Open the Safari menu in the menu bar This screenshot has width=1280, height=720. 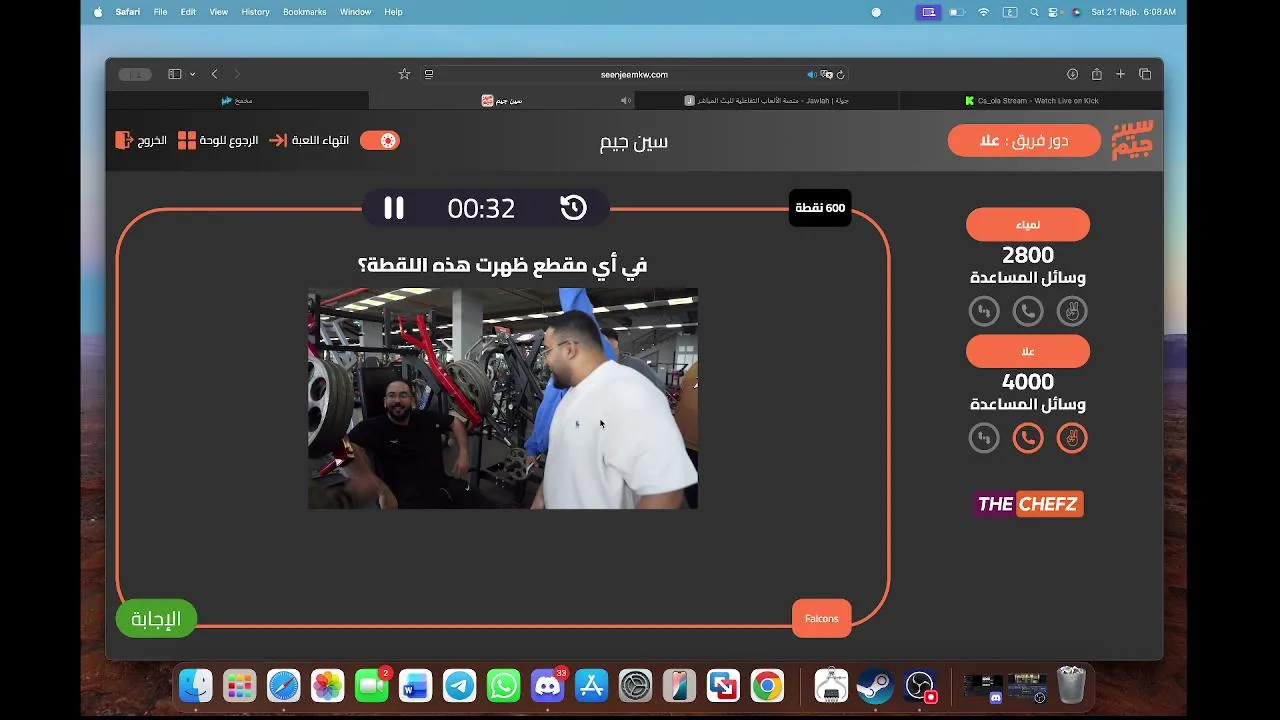tap(127, 12)
